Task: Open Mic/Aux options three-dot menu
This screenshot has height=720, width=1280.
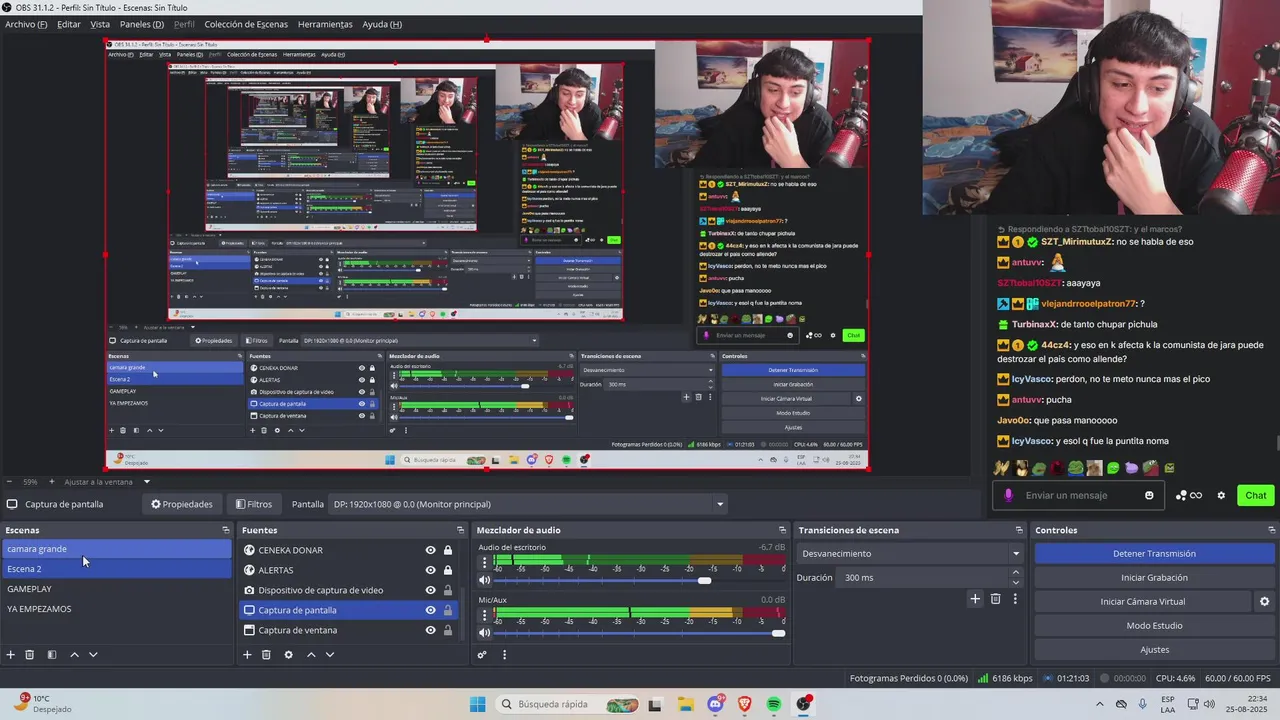Action: click(x=485, y=616)
